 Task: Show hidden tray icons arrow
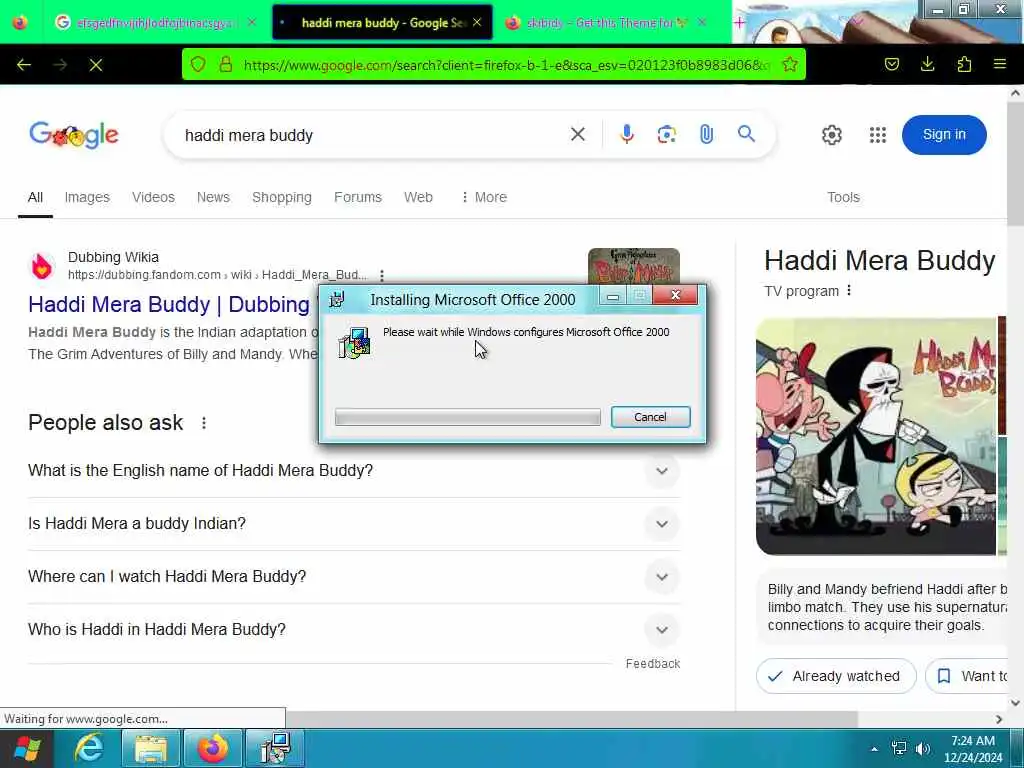point(874,749)
